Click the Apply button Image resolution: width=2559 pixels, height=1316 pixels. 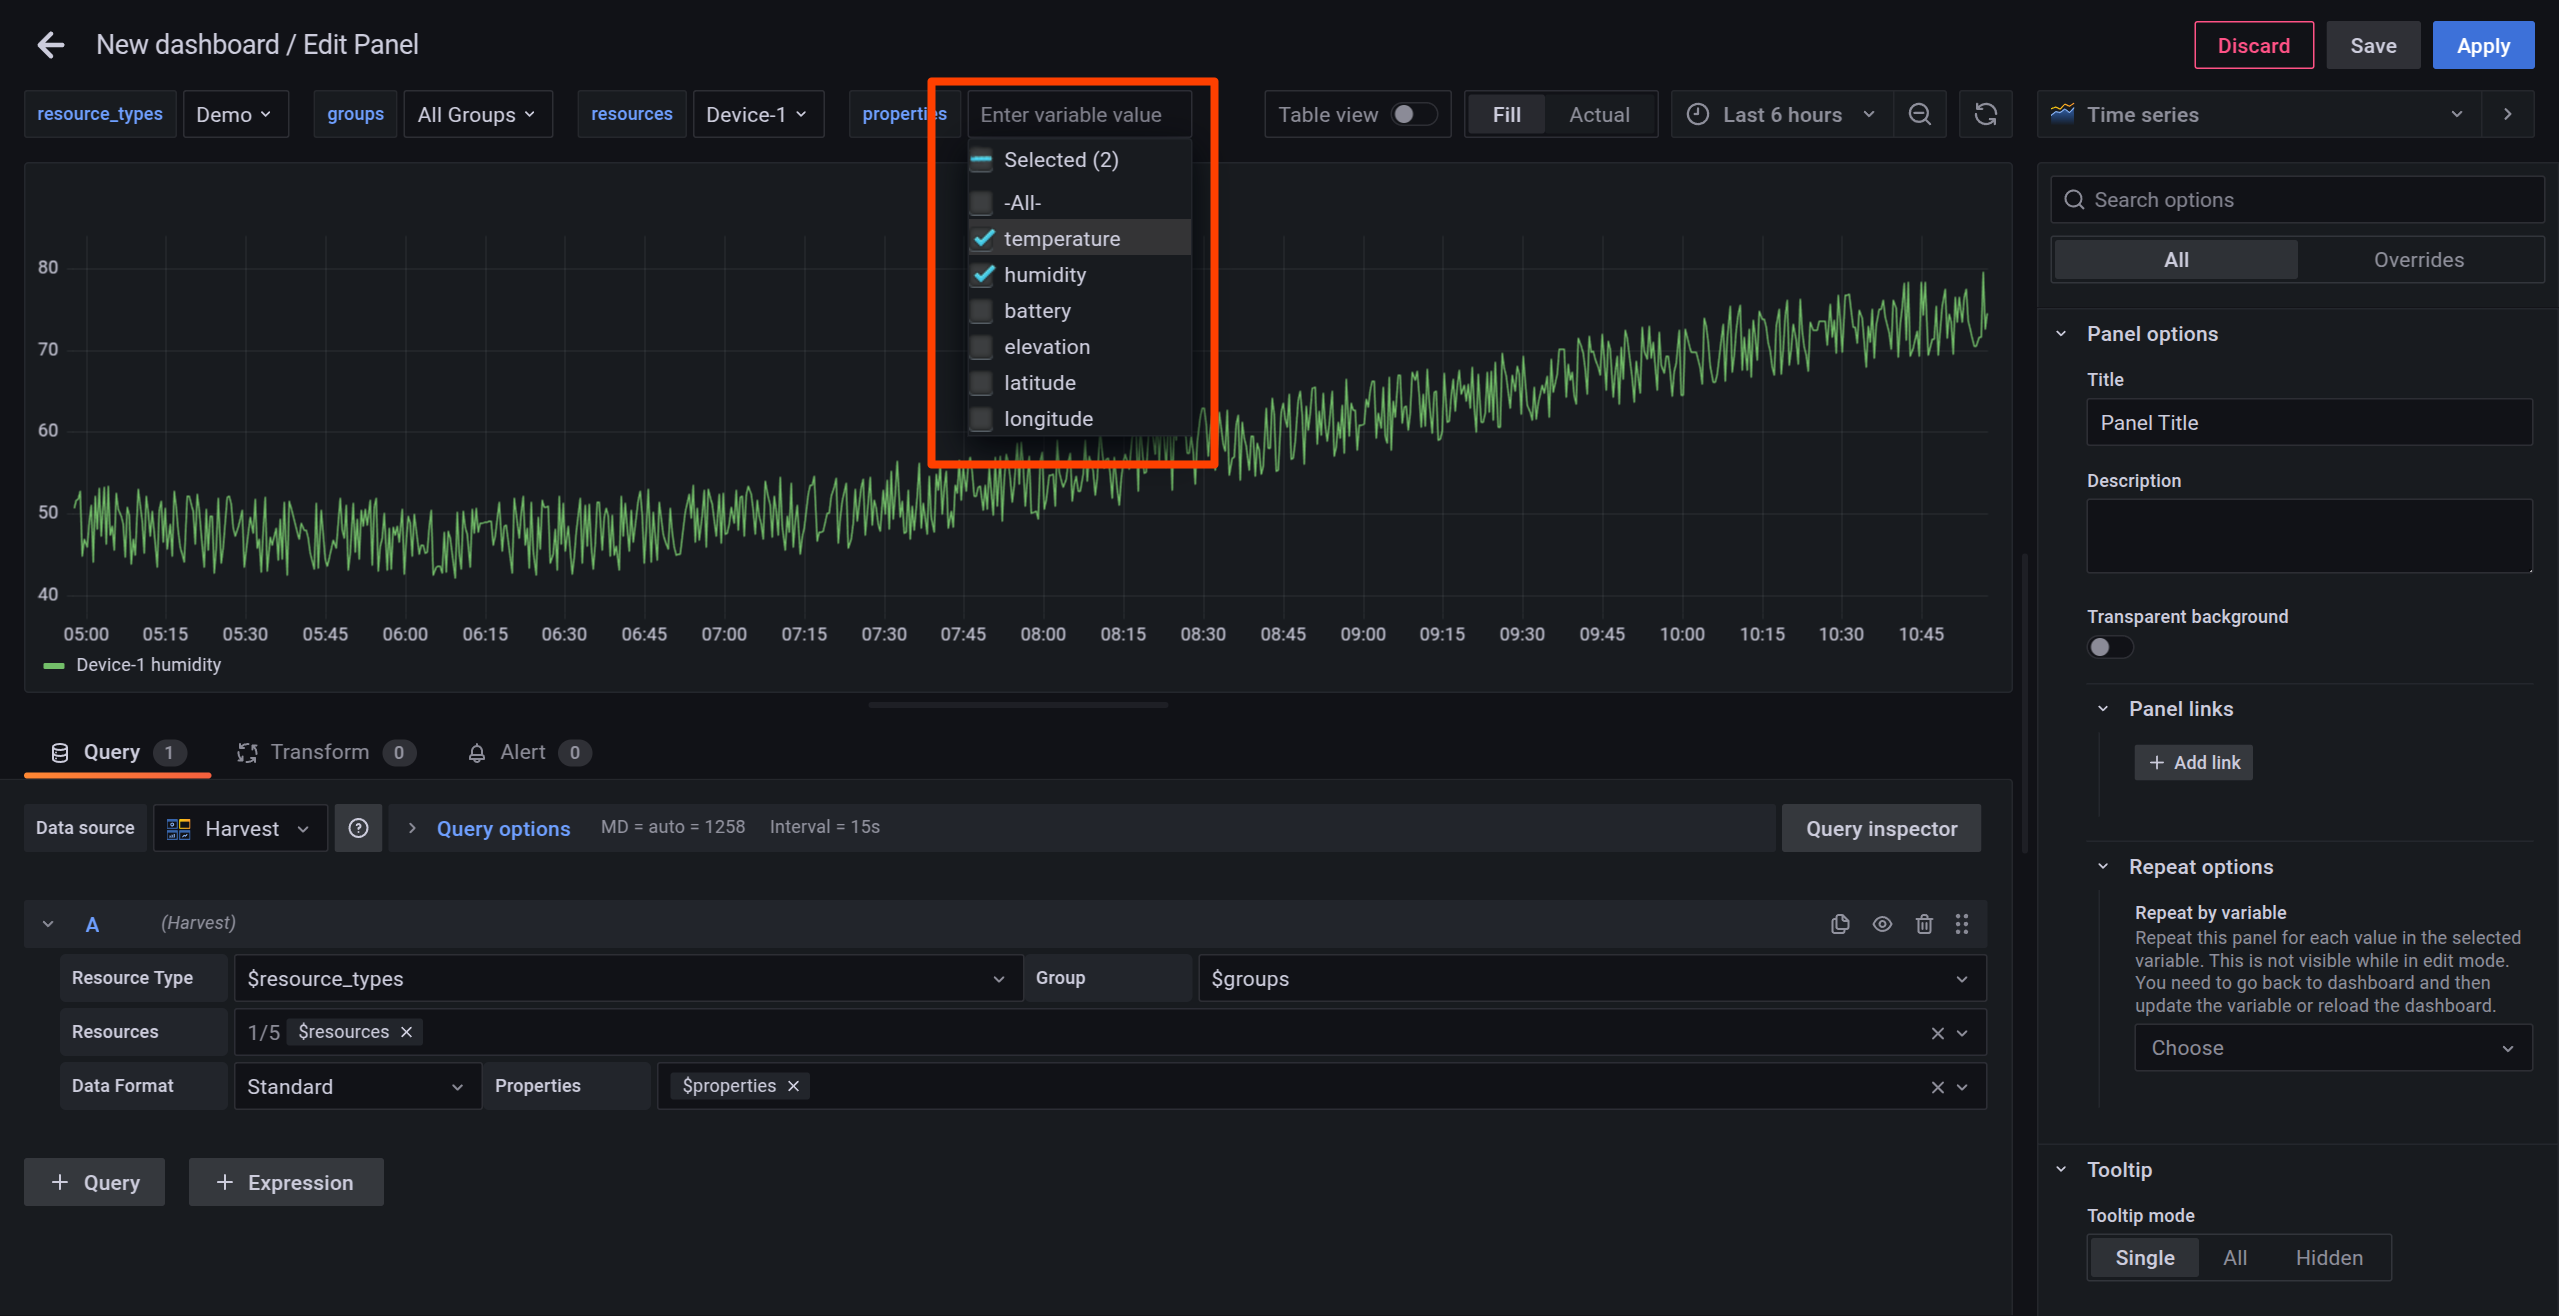pyautogui.click(x=2483, y=45)
